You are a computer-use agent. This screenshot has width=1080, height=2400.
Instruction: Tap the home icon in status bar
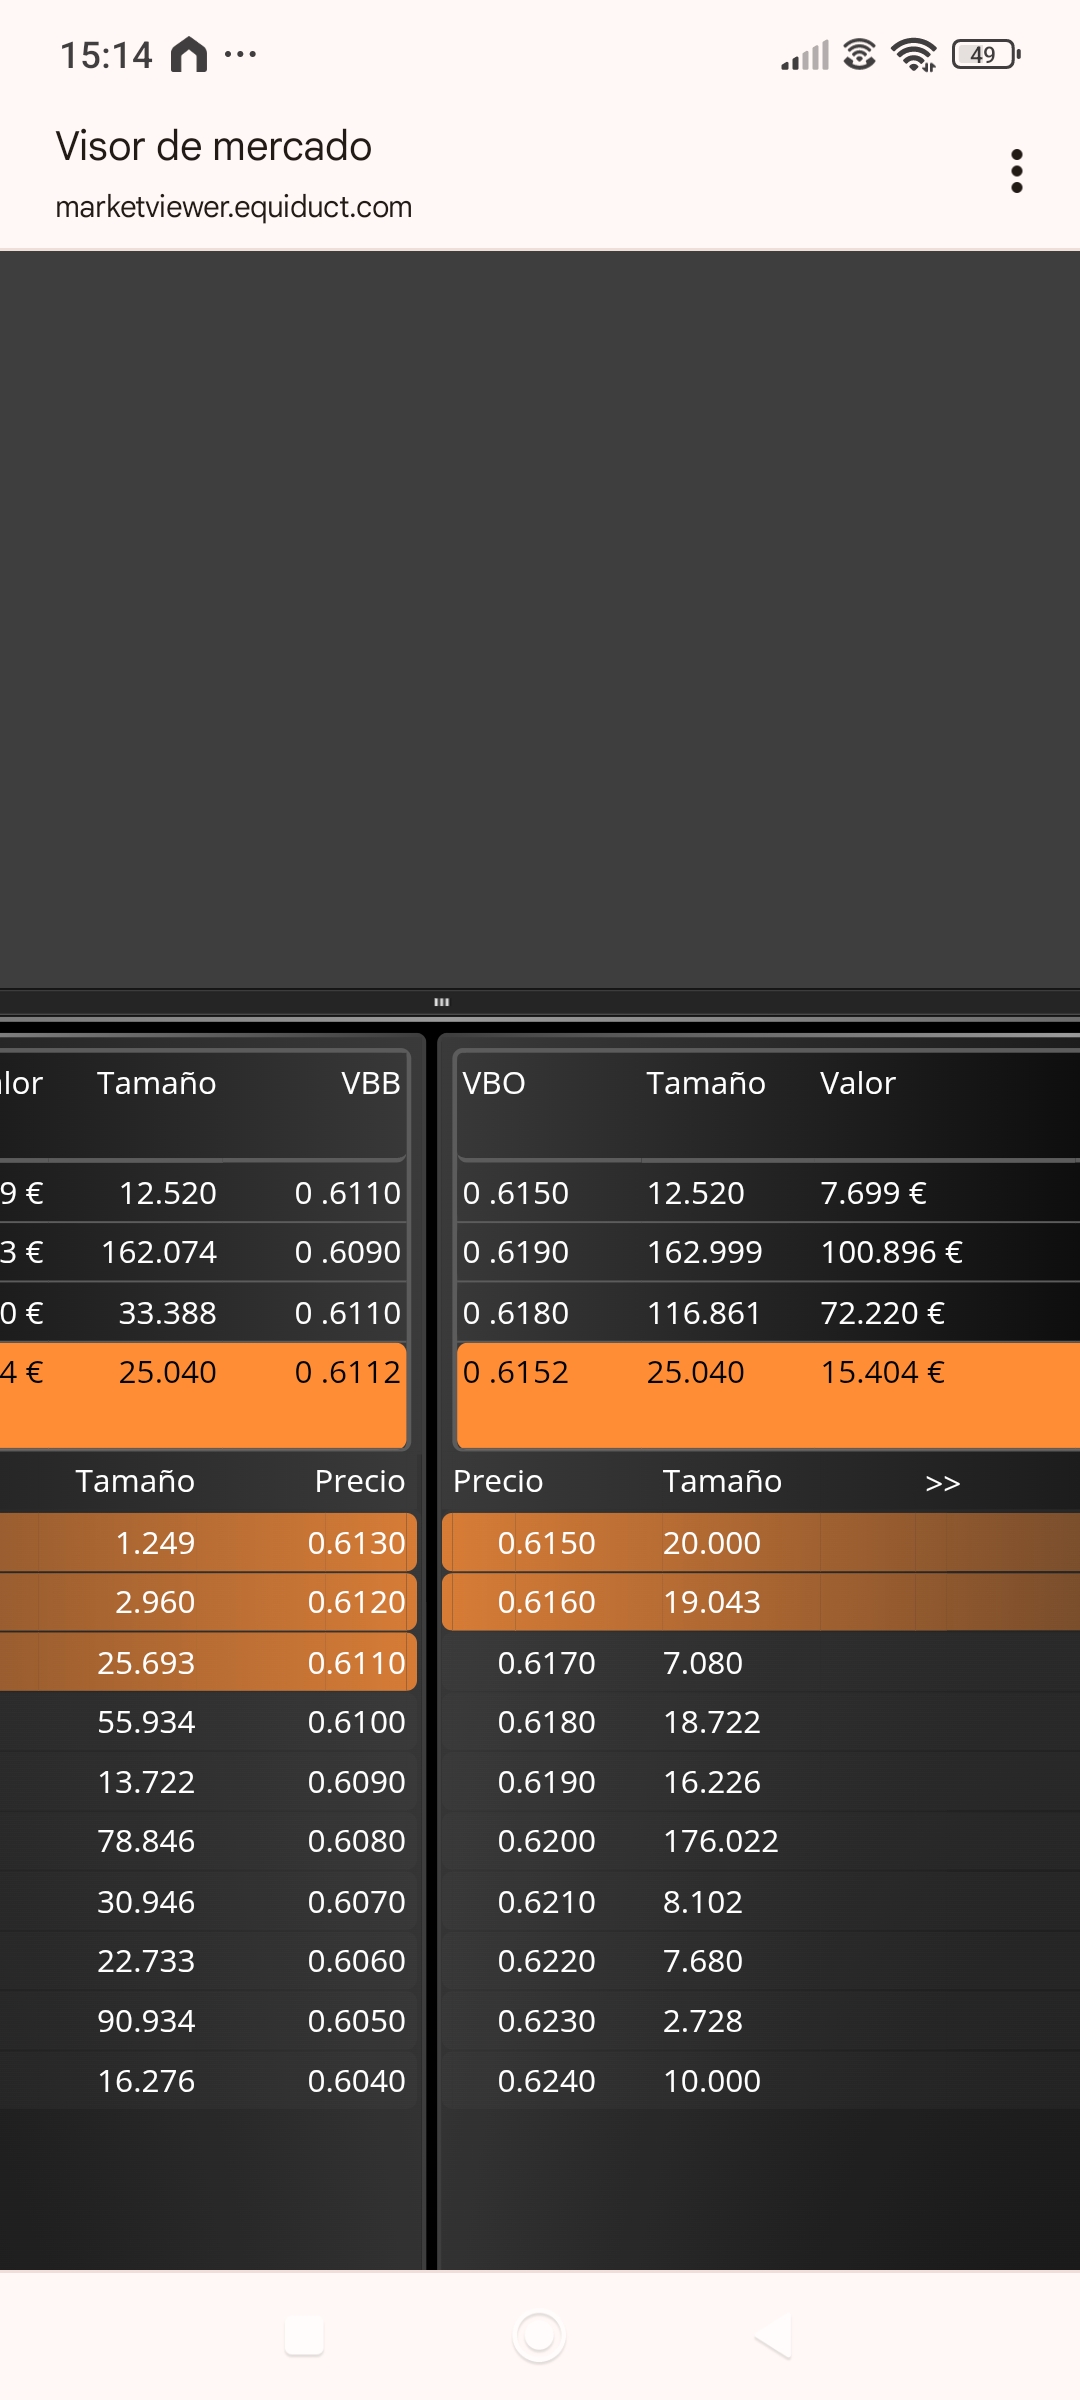coord(188,54)
